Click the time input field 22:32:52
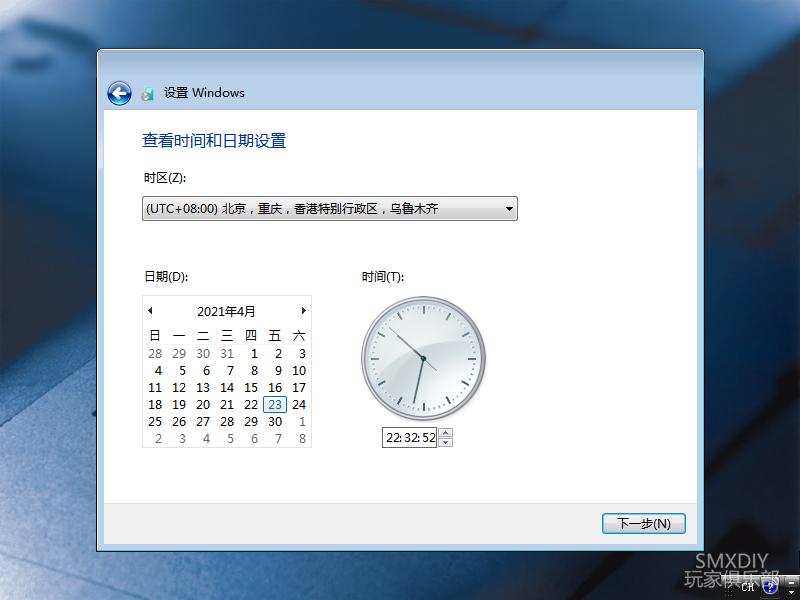 click(x=410, y=438)
